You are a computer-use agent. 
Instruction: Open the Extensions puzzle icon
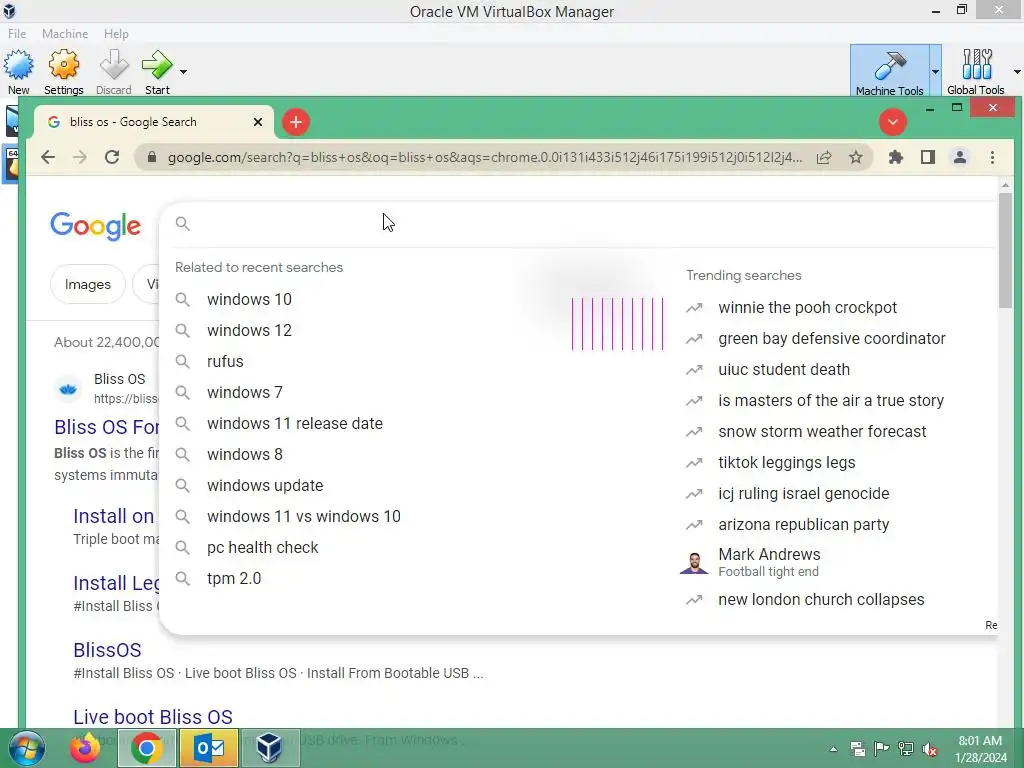tap(896, 157)
